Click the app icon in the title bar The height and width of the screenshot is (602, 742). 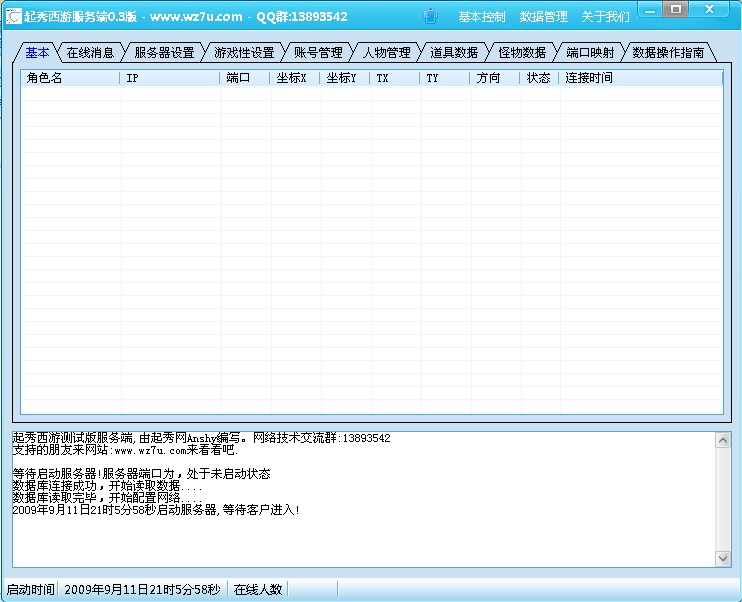tap(13, 16)
